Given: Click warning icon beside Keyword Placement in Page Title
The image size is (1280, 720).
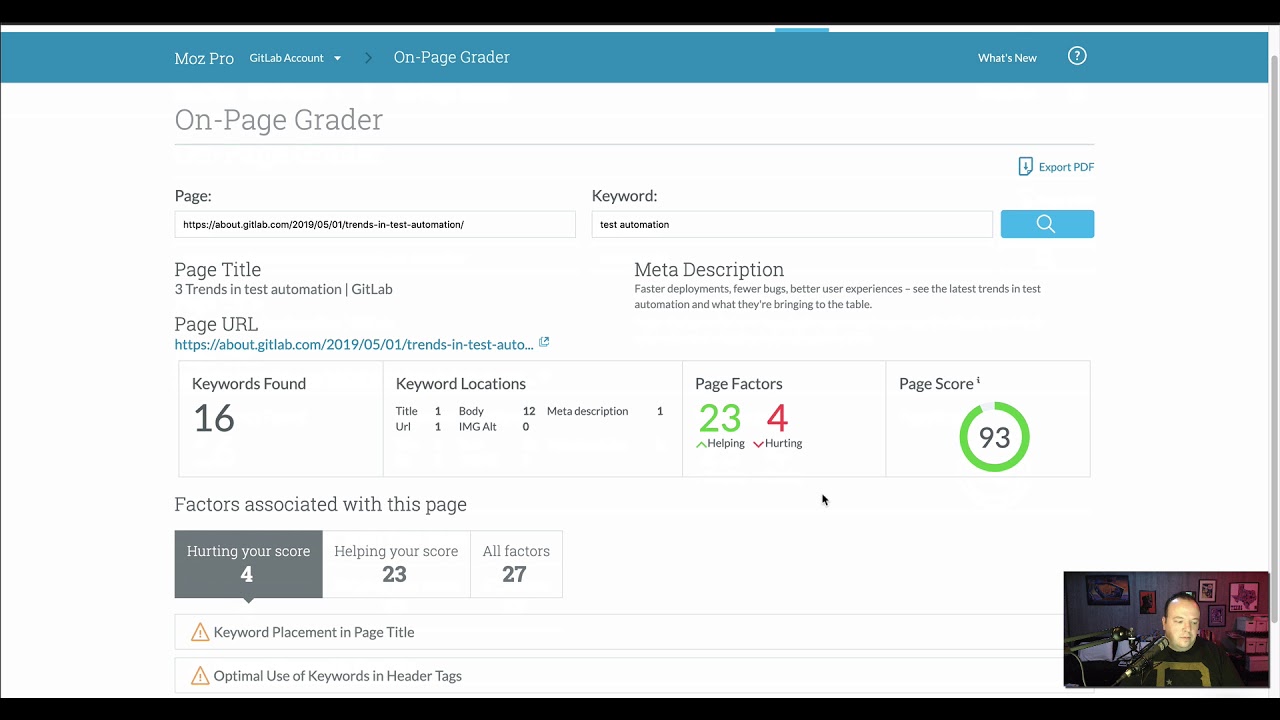Looking at the screenshot, I should pyautogui.click(x=199, y=632).
